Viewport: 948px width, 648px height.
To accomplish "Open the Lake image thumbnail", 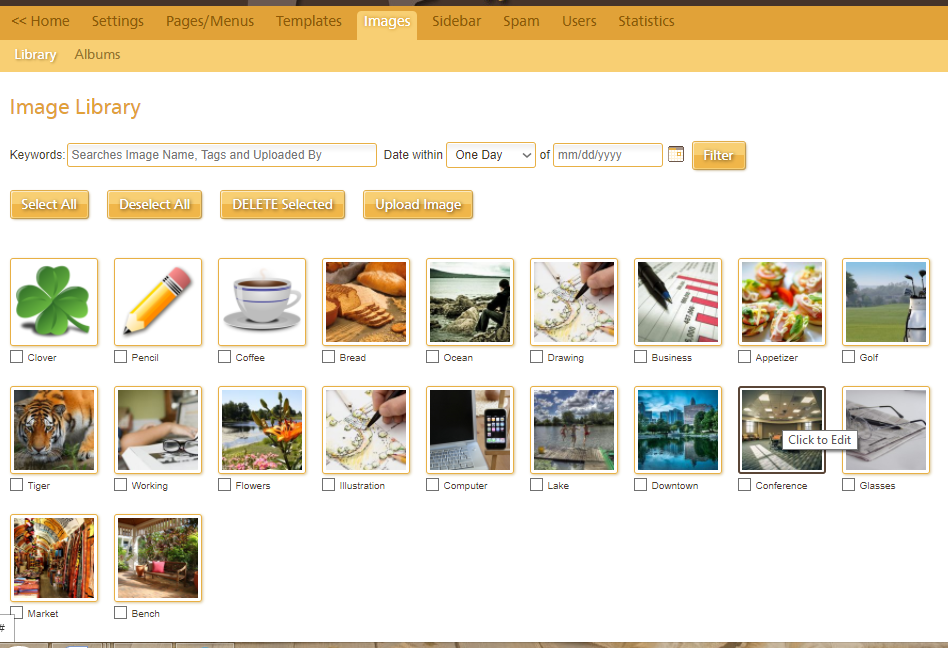I will 574,430.
